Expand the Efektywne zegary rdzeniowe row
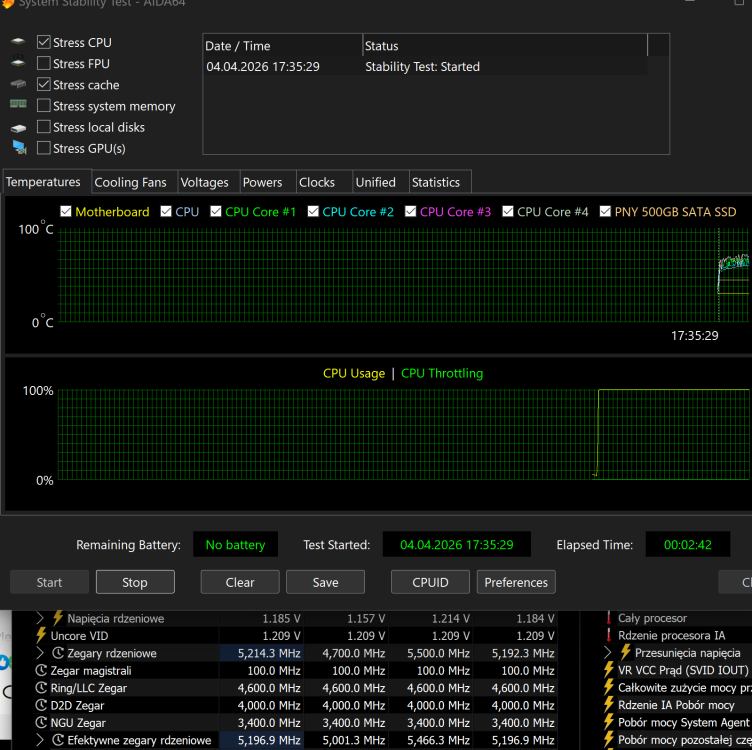This screenshot has width=752, height=750. point(40,740)
